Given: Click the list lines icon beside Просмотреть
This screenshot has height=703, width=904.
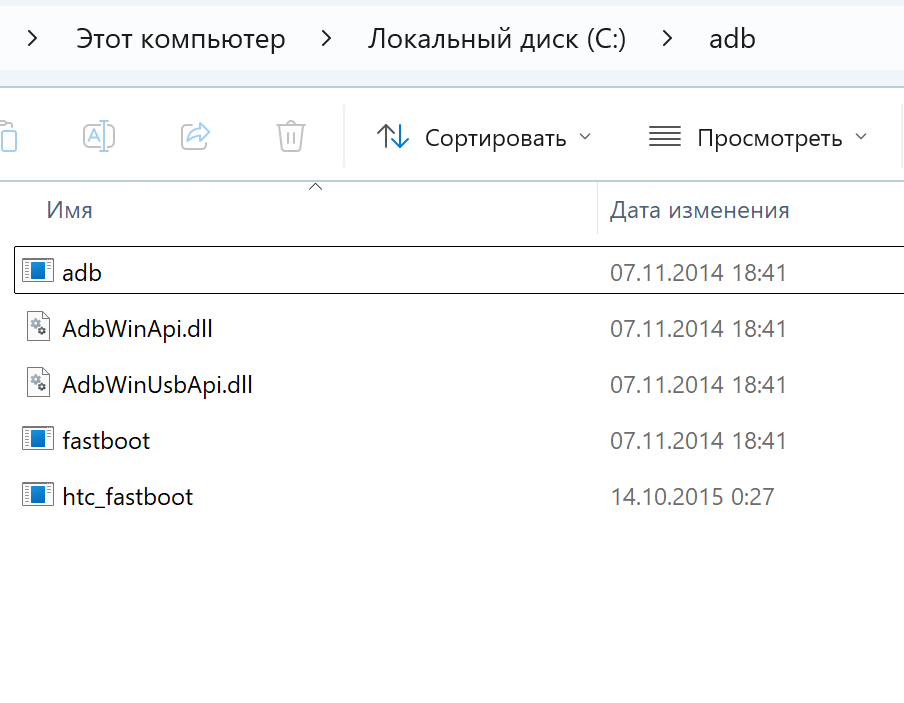Looking at the screenshot, I should tap(665, 137).
